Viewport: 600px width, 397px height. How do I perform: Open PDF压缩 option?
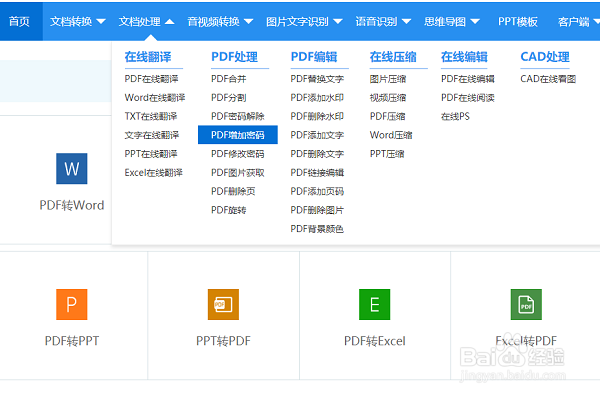coord(387,116)
